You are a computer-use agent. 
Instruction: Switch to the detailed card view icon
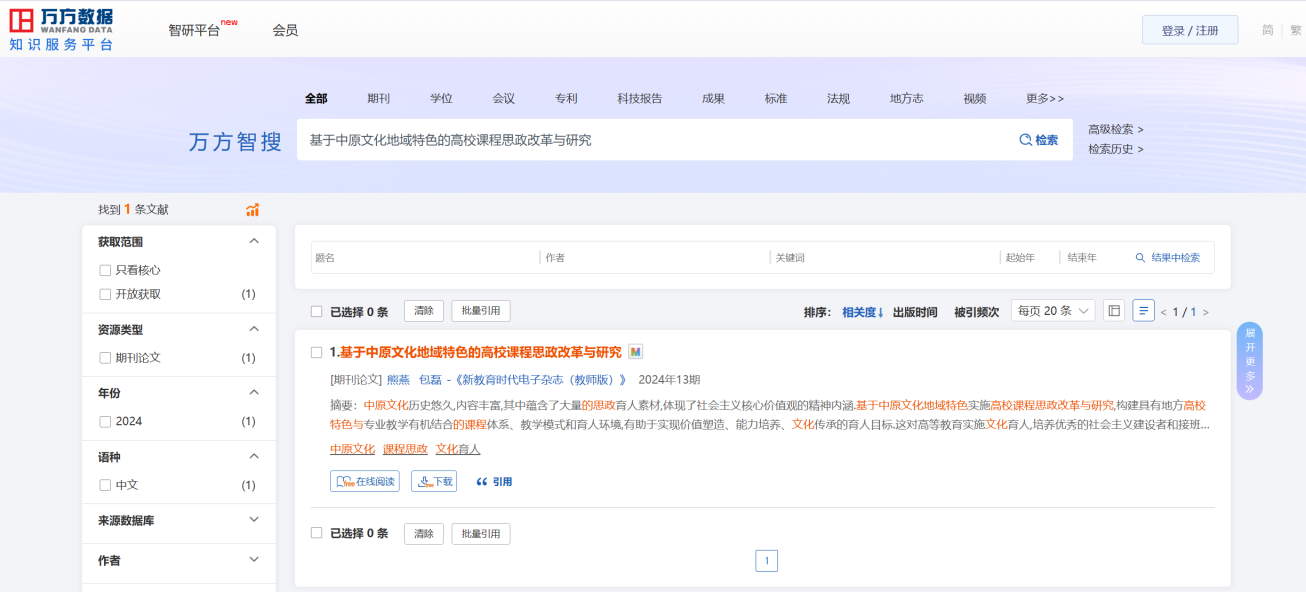(x=1114, y=311)
